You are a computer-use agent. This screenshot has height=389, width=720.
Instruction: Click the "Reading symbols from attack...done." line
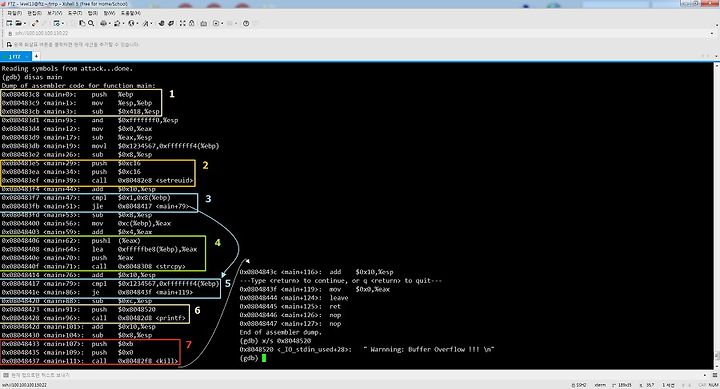(x=67, y=68)
